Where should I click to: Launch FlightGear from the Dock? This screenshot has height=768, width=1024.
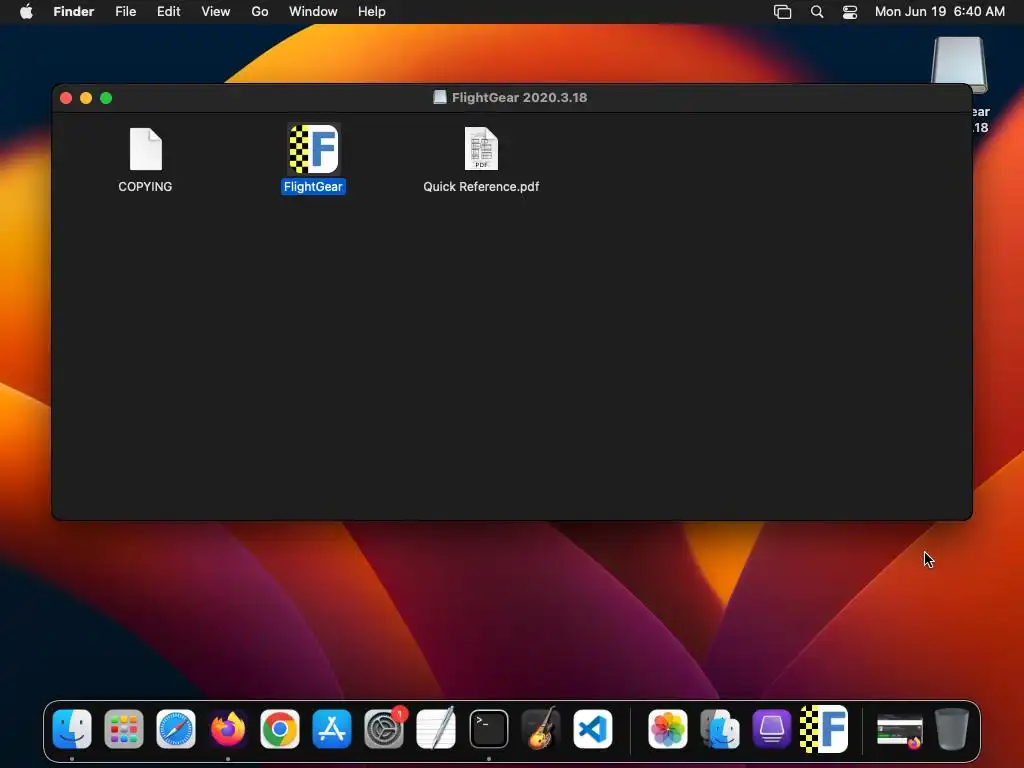pyautogui.click(x=824, y=729)
